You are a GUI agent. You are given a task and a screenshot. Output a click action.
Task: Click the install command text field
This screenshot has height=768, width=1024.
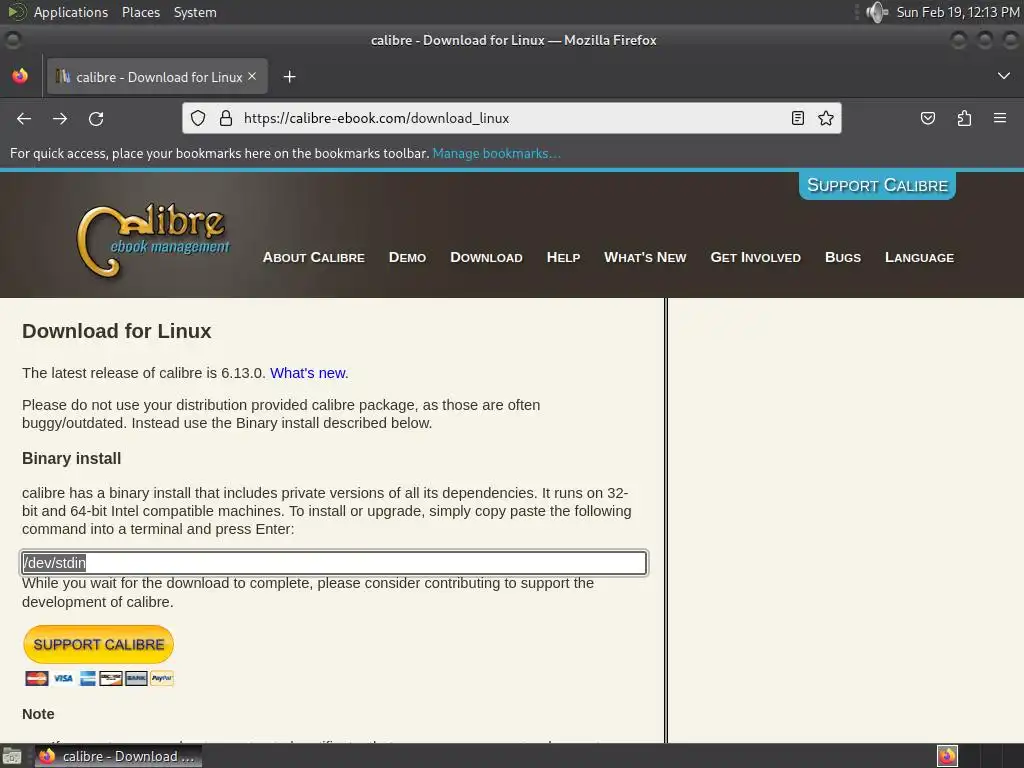tap(334, 563)
